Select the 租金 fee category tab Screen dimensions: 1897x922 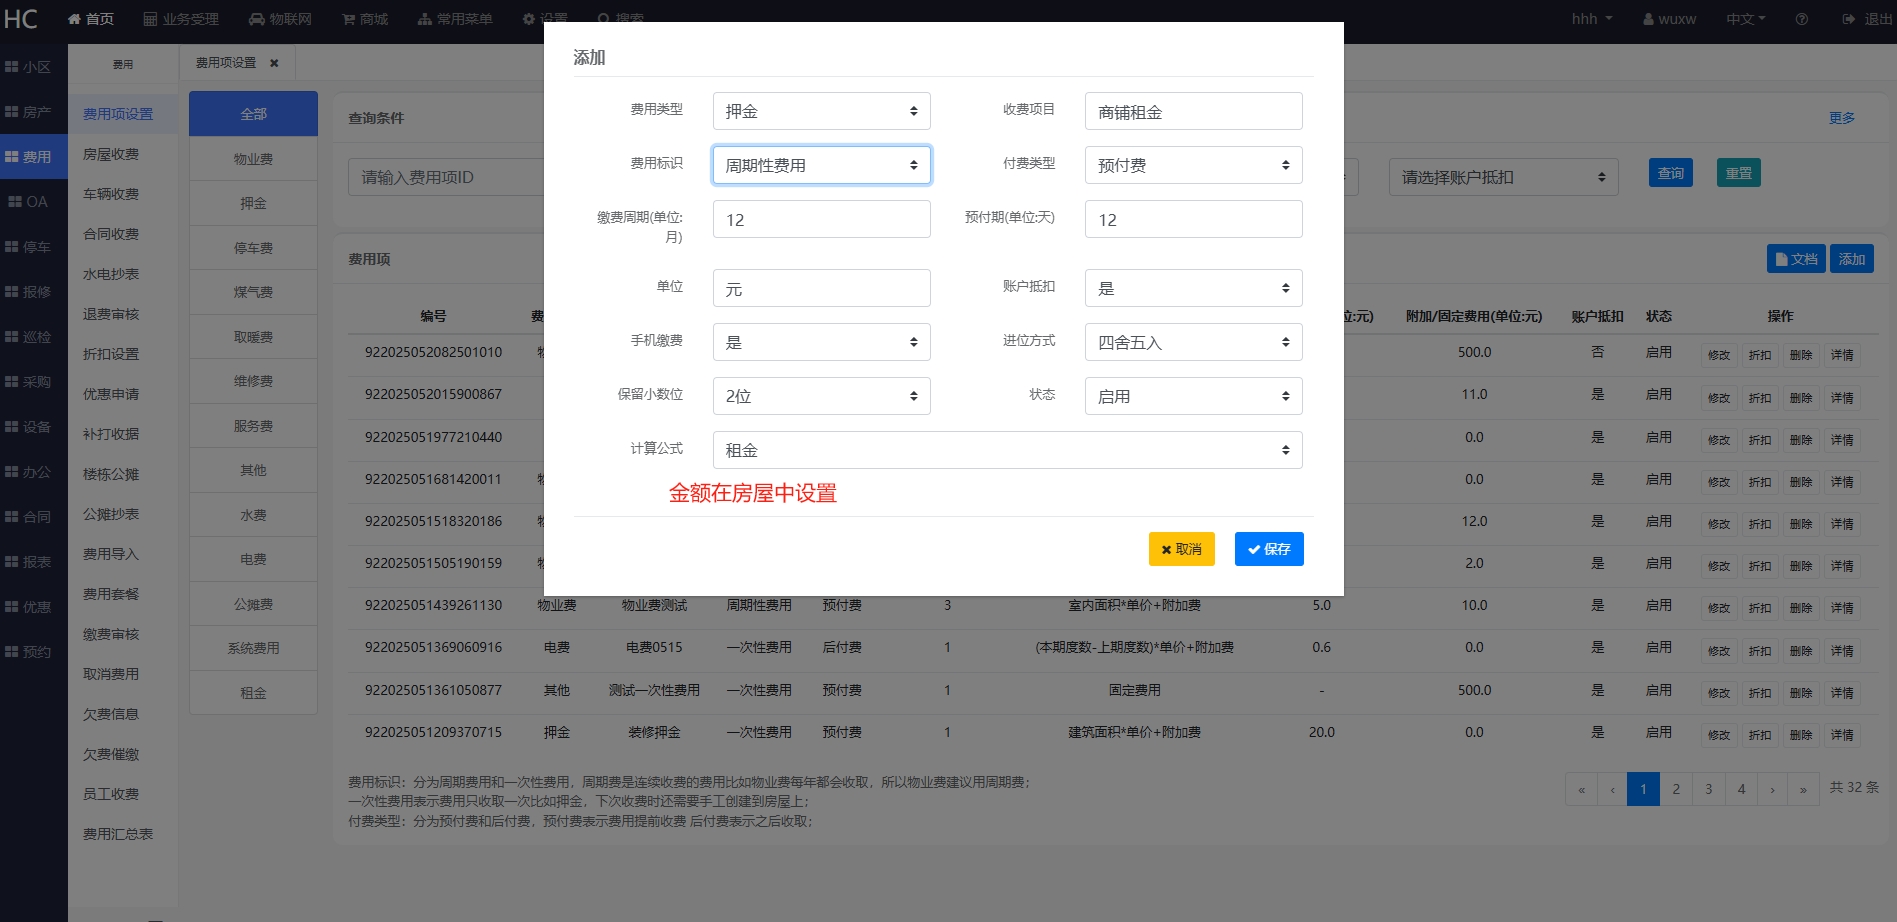click(x=253, y=693)
